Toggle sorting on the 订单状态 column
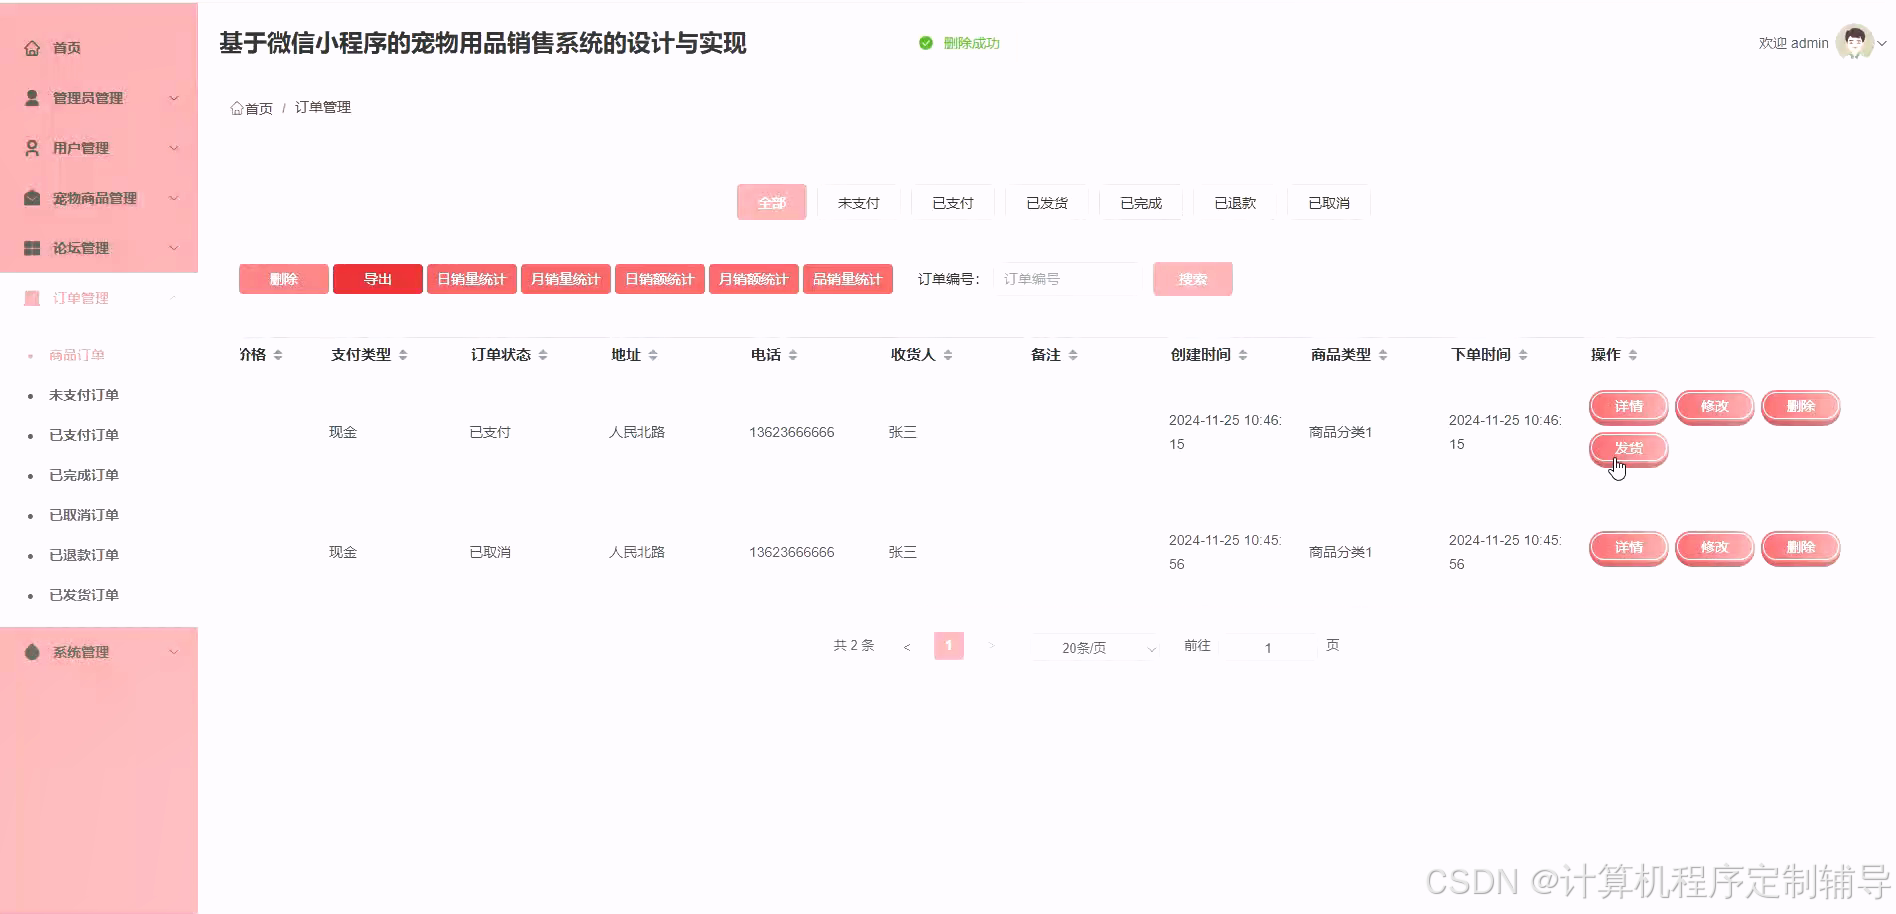Screen dimensions: 1896x914 (543, 354)
